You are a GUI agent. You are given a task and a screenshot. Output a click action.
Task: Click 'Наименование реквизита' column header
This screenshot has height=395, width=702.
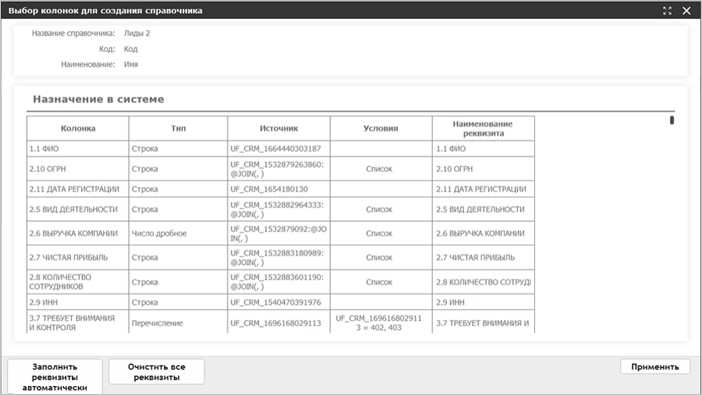pyautogui.click(x=483, y=129)
